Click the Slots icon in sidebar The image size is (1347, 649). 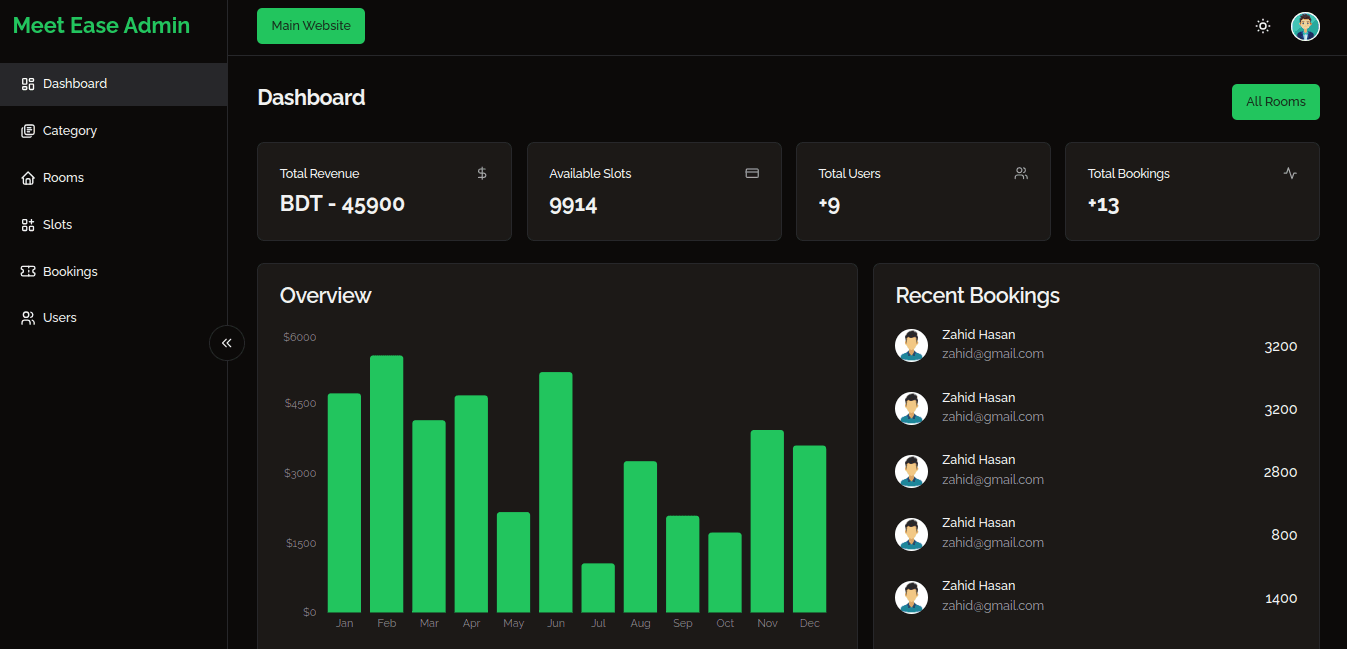pos(28,225)
